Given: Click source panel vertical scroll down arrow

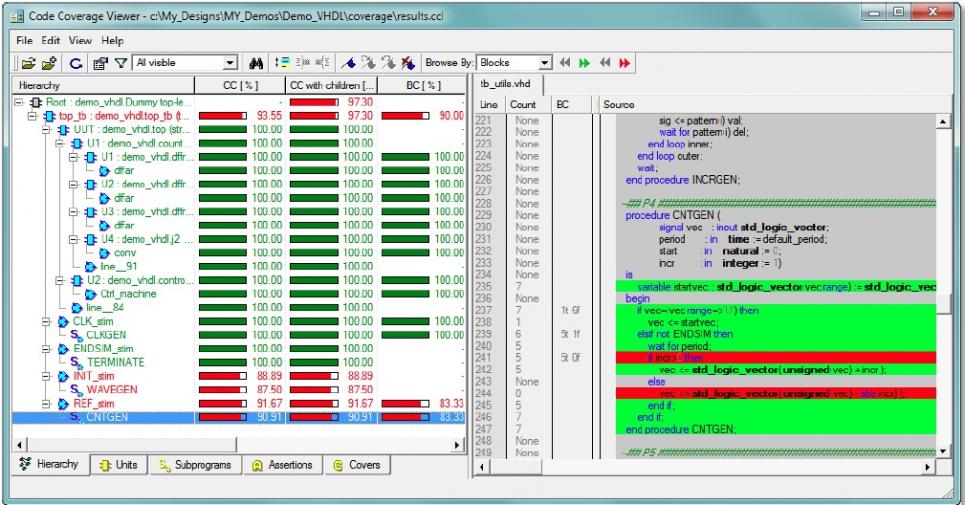Looking at the screenshot, I should pos(943,451).
